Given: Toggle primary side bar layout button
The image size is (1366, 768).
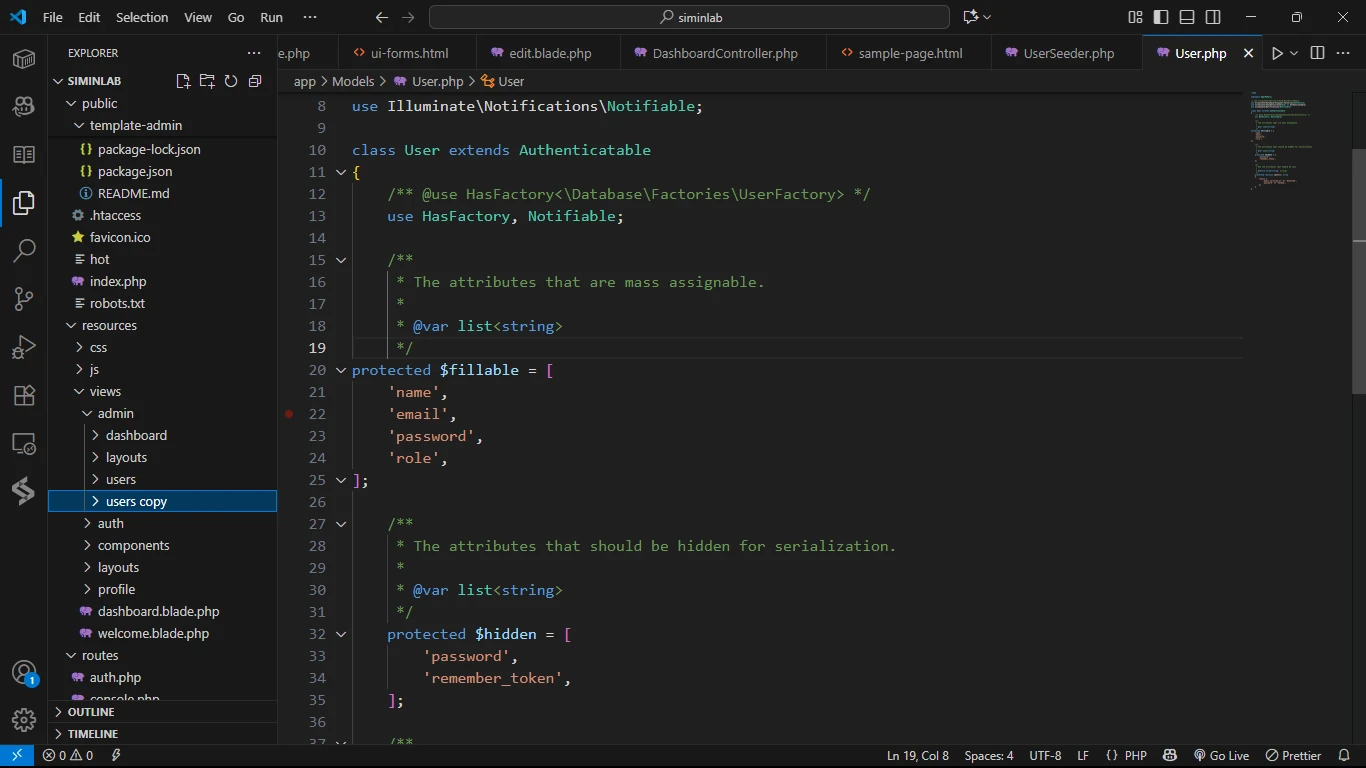Looking at the screenshot, I should pyautogui.click(x=1161, y=17).
